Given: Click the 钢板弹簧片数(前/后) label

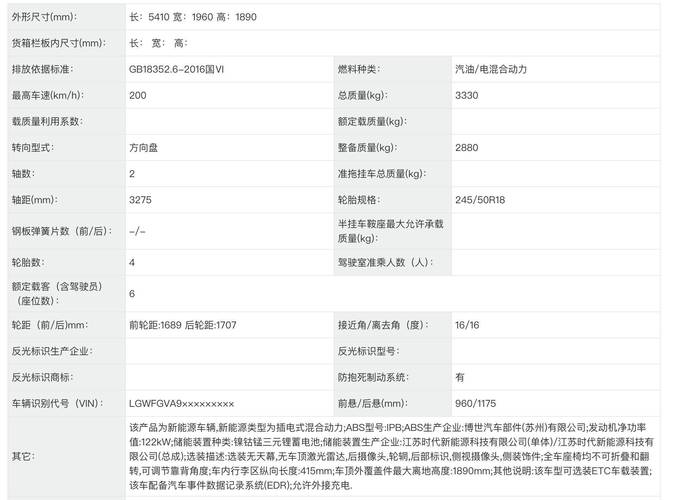Looking at the screenshot, I should click(x=62, y=231).
